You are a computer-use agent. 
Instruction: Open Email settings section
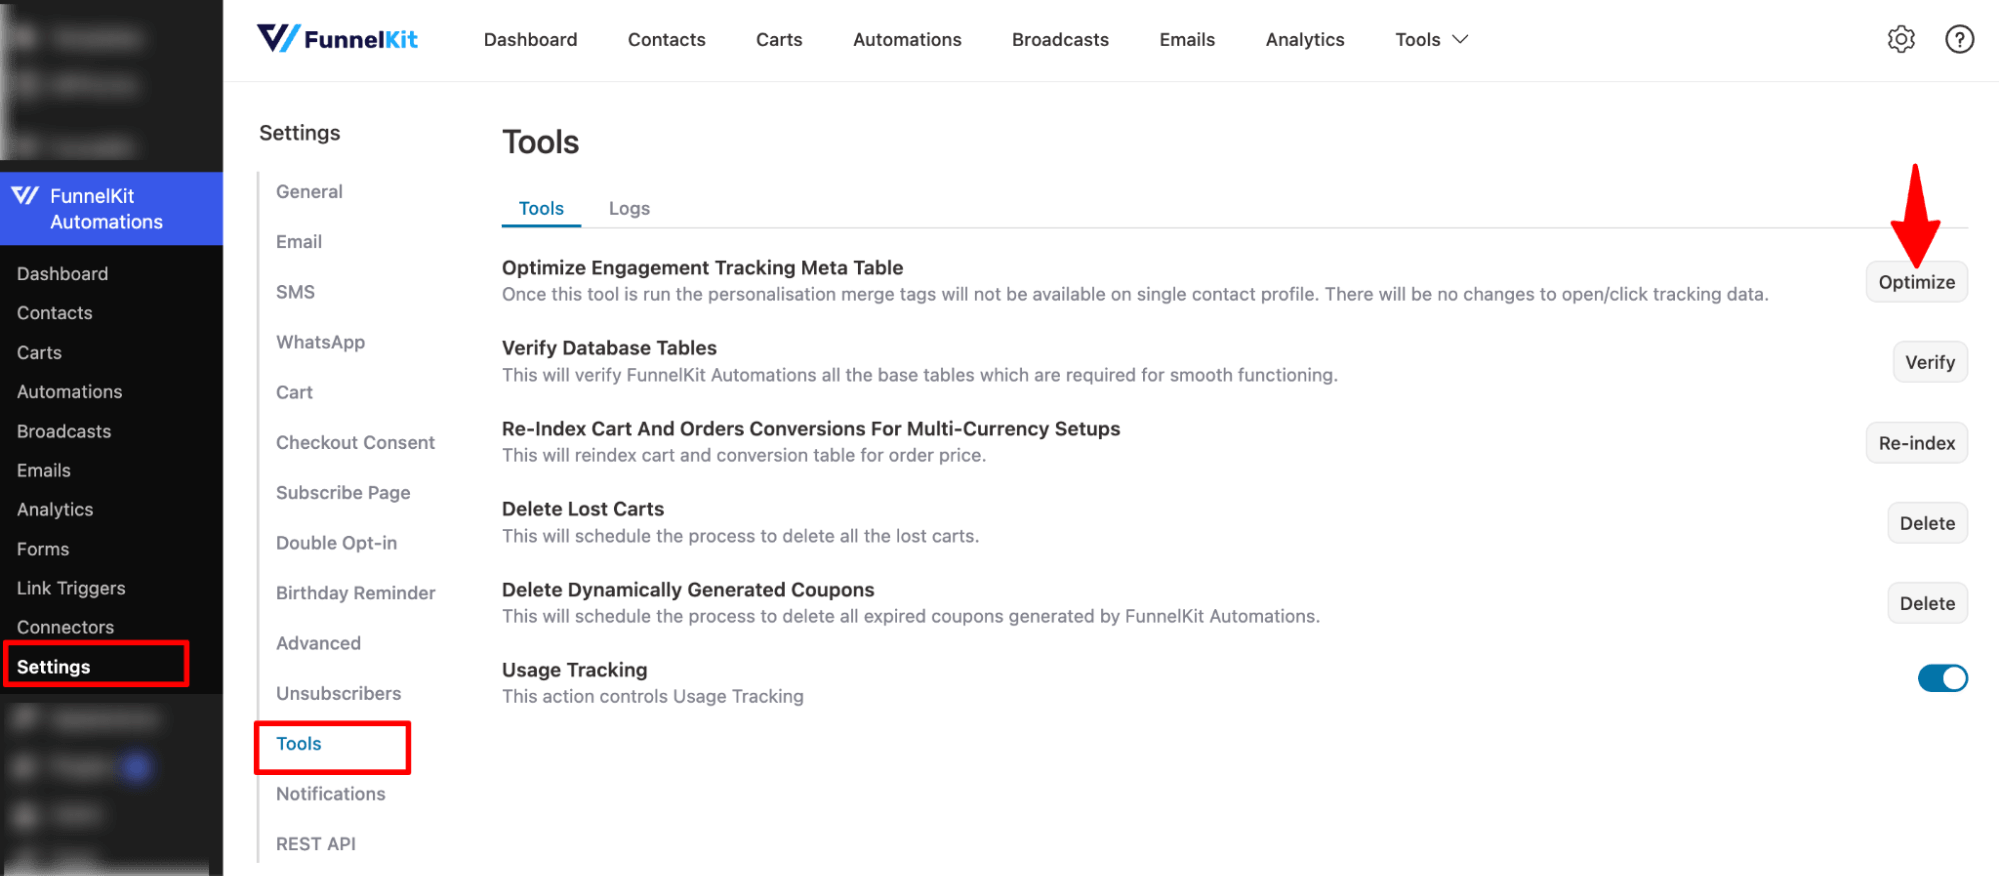(x=299, y=241)
